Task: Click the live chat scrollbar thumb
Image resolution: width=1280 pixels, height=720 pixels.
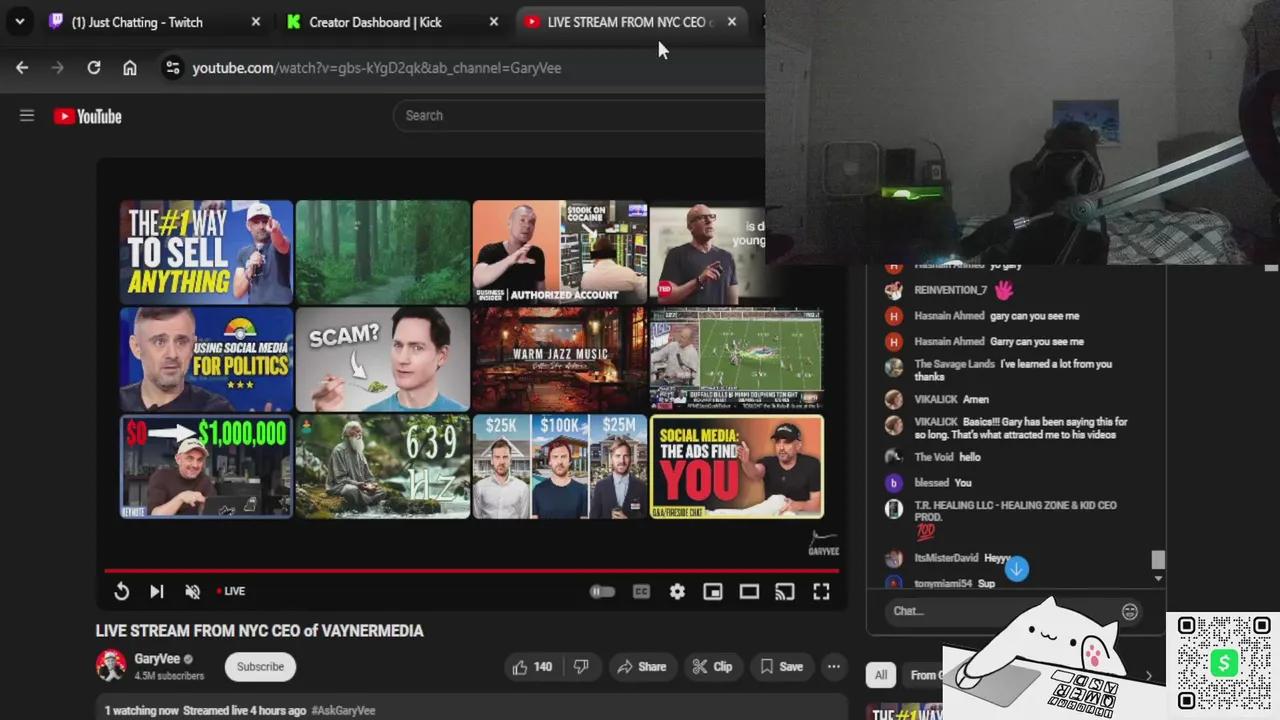Action: [1158, 560]
